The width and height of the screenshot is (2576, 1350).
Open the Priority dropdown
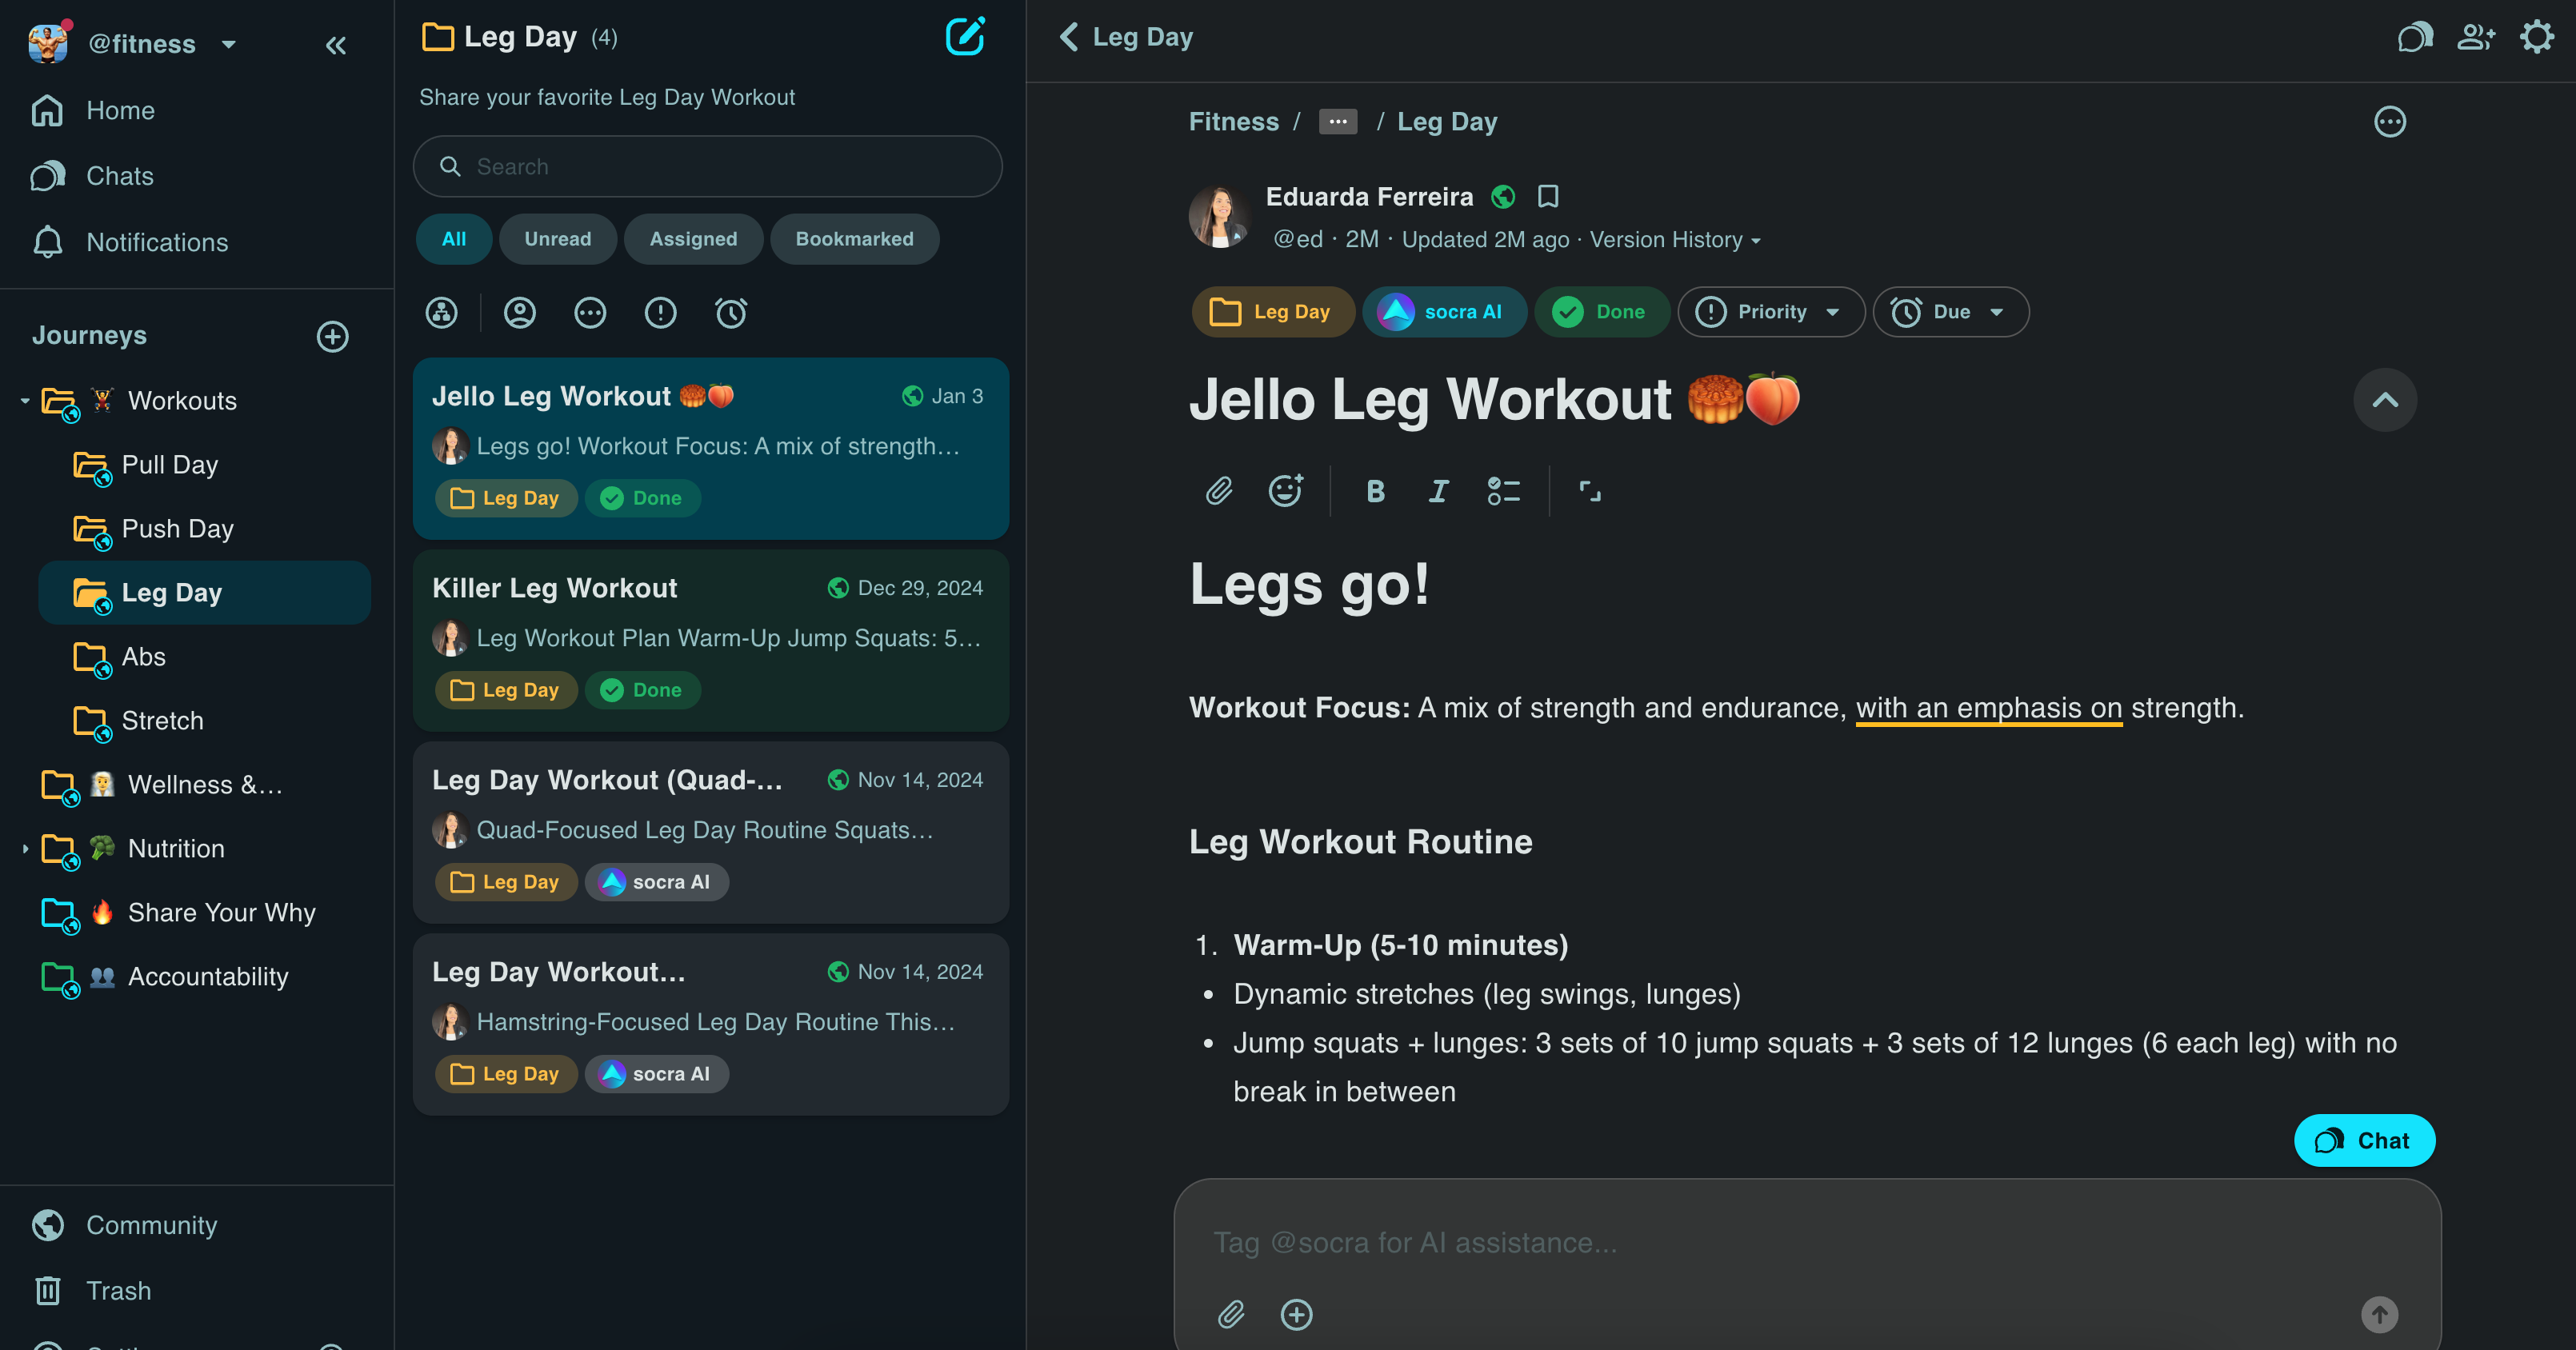click(x=1771, y=312)
